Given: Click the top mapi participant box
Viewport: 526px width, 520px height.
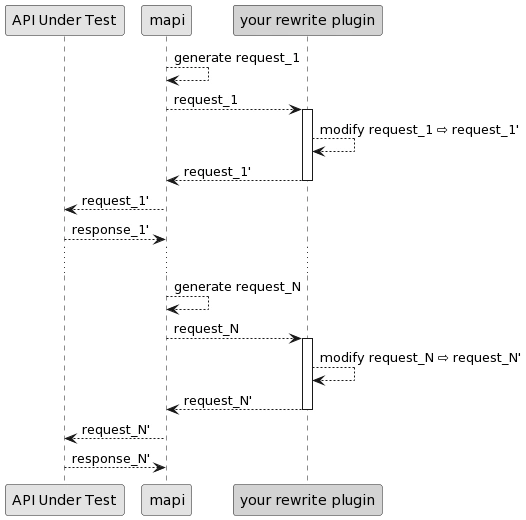Looking at the screenshot, I should click(166, 20).
